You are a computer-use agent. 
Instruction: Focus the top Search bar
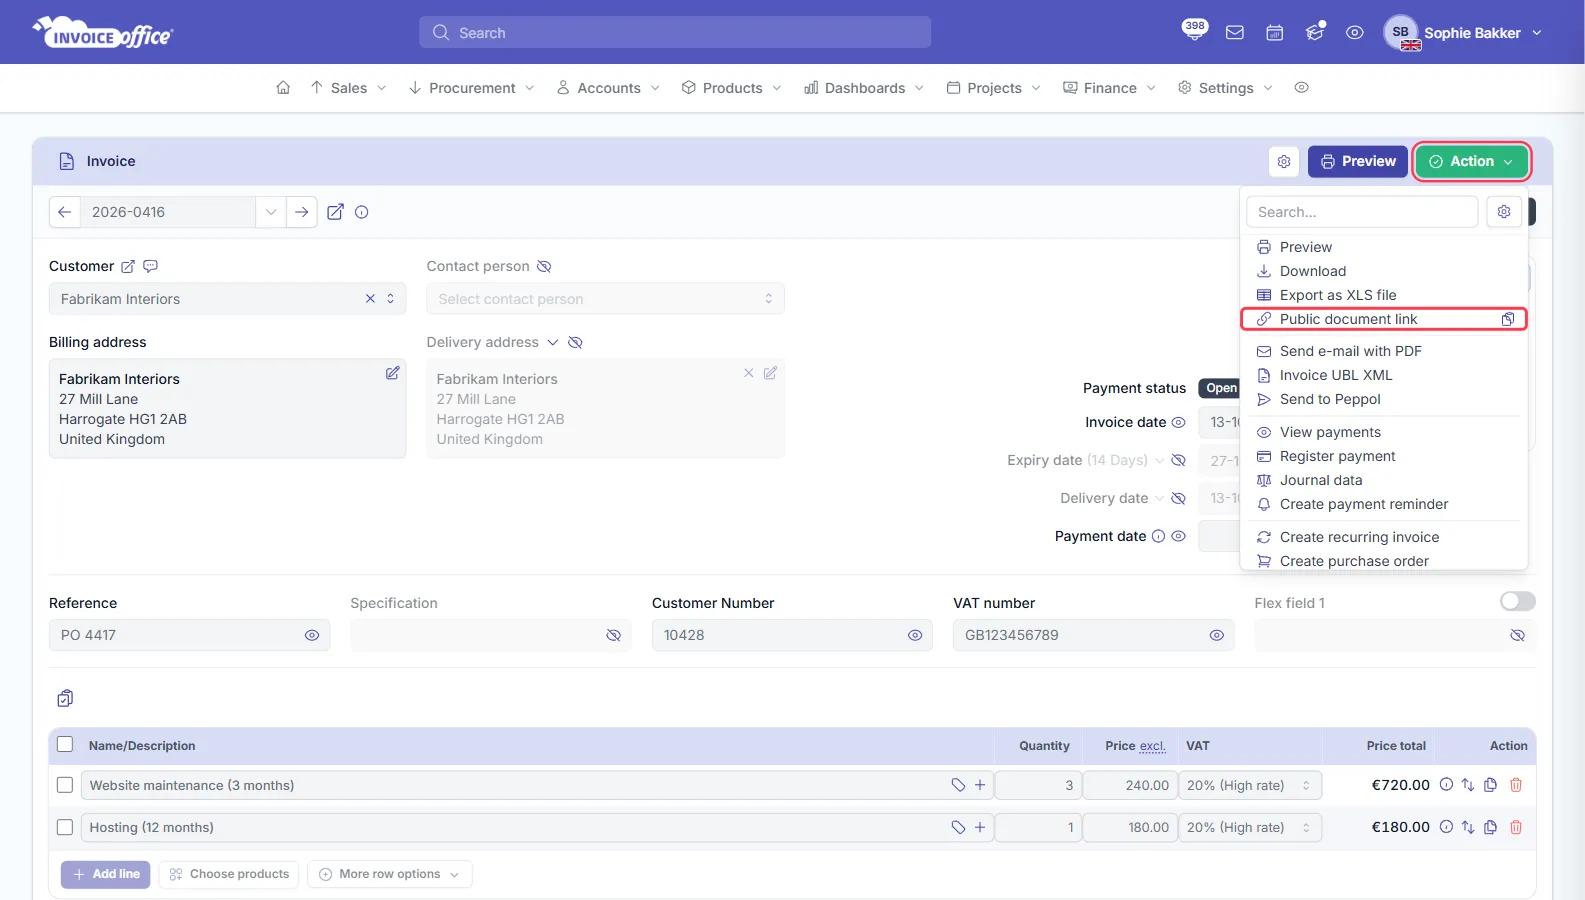point(675,32)
